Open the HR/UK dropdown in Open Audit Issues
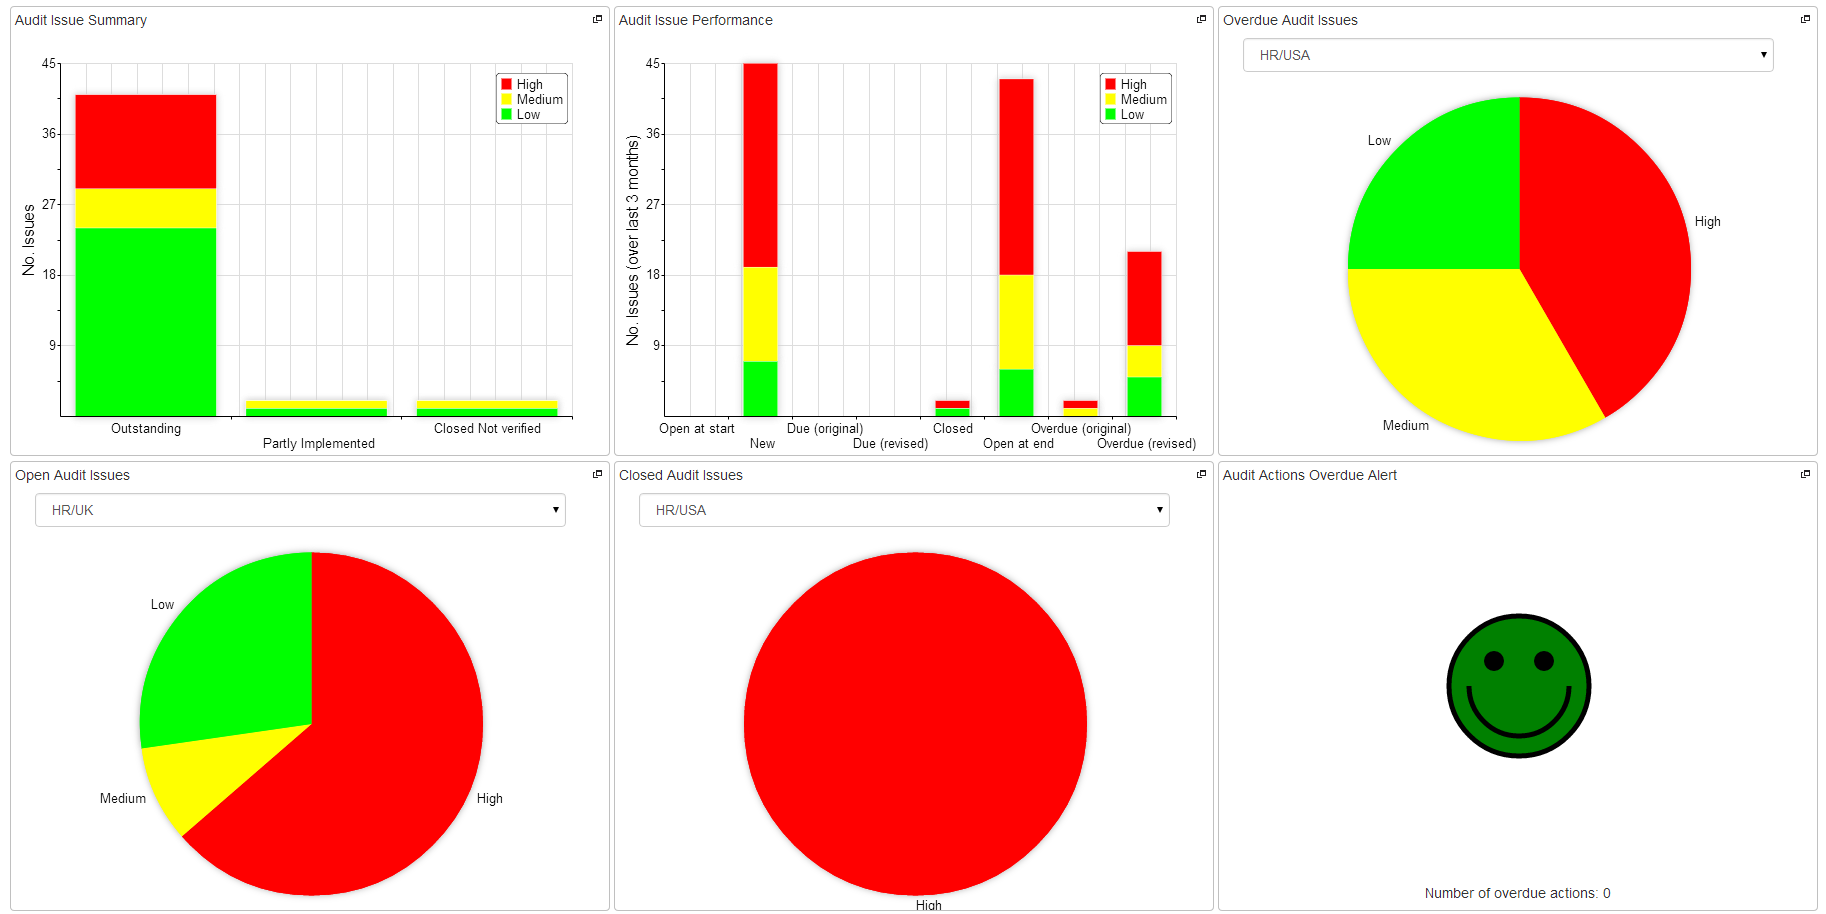Screen dimensions: 1826x914 [x=300, y=510]
